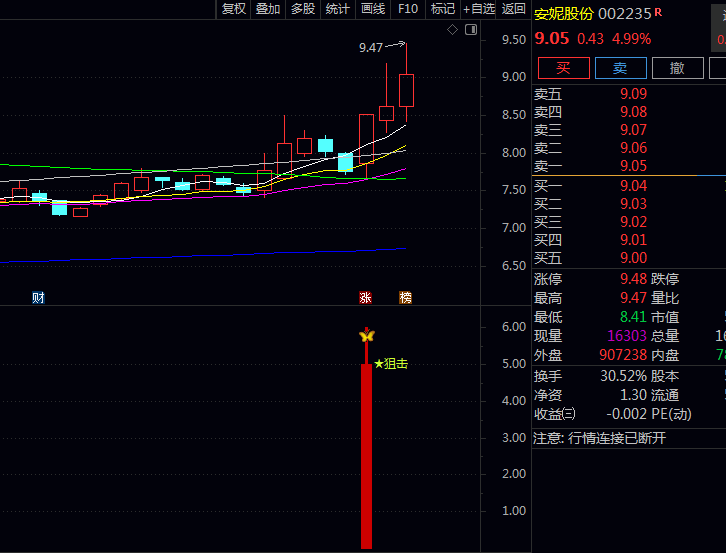The image size is (726, 553).
Task: Click the 返回 back button
Action: pyautogui.click(x=513, y=9)
